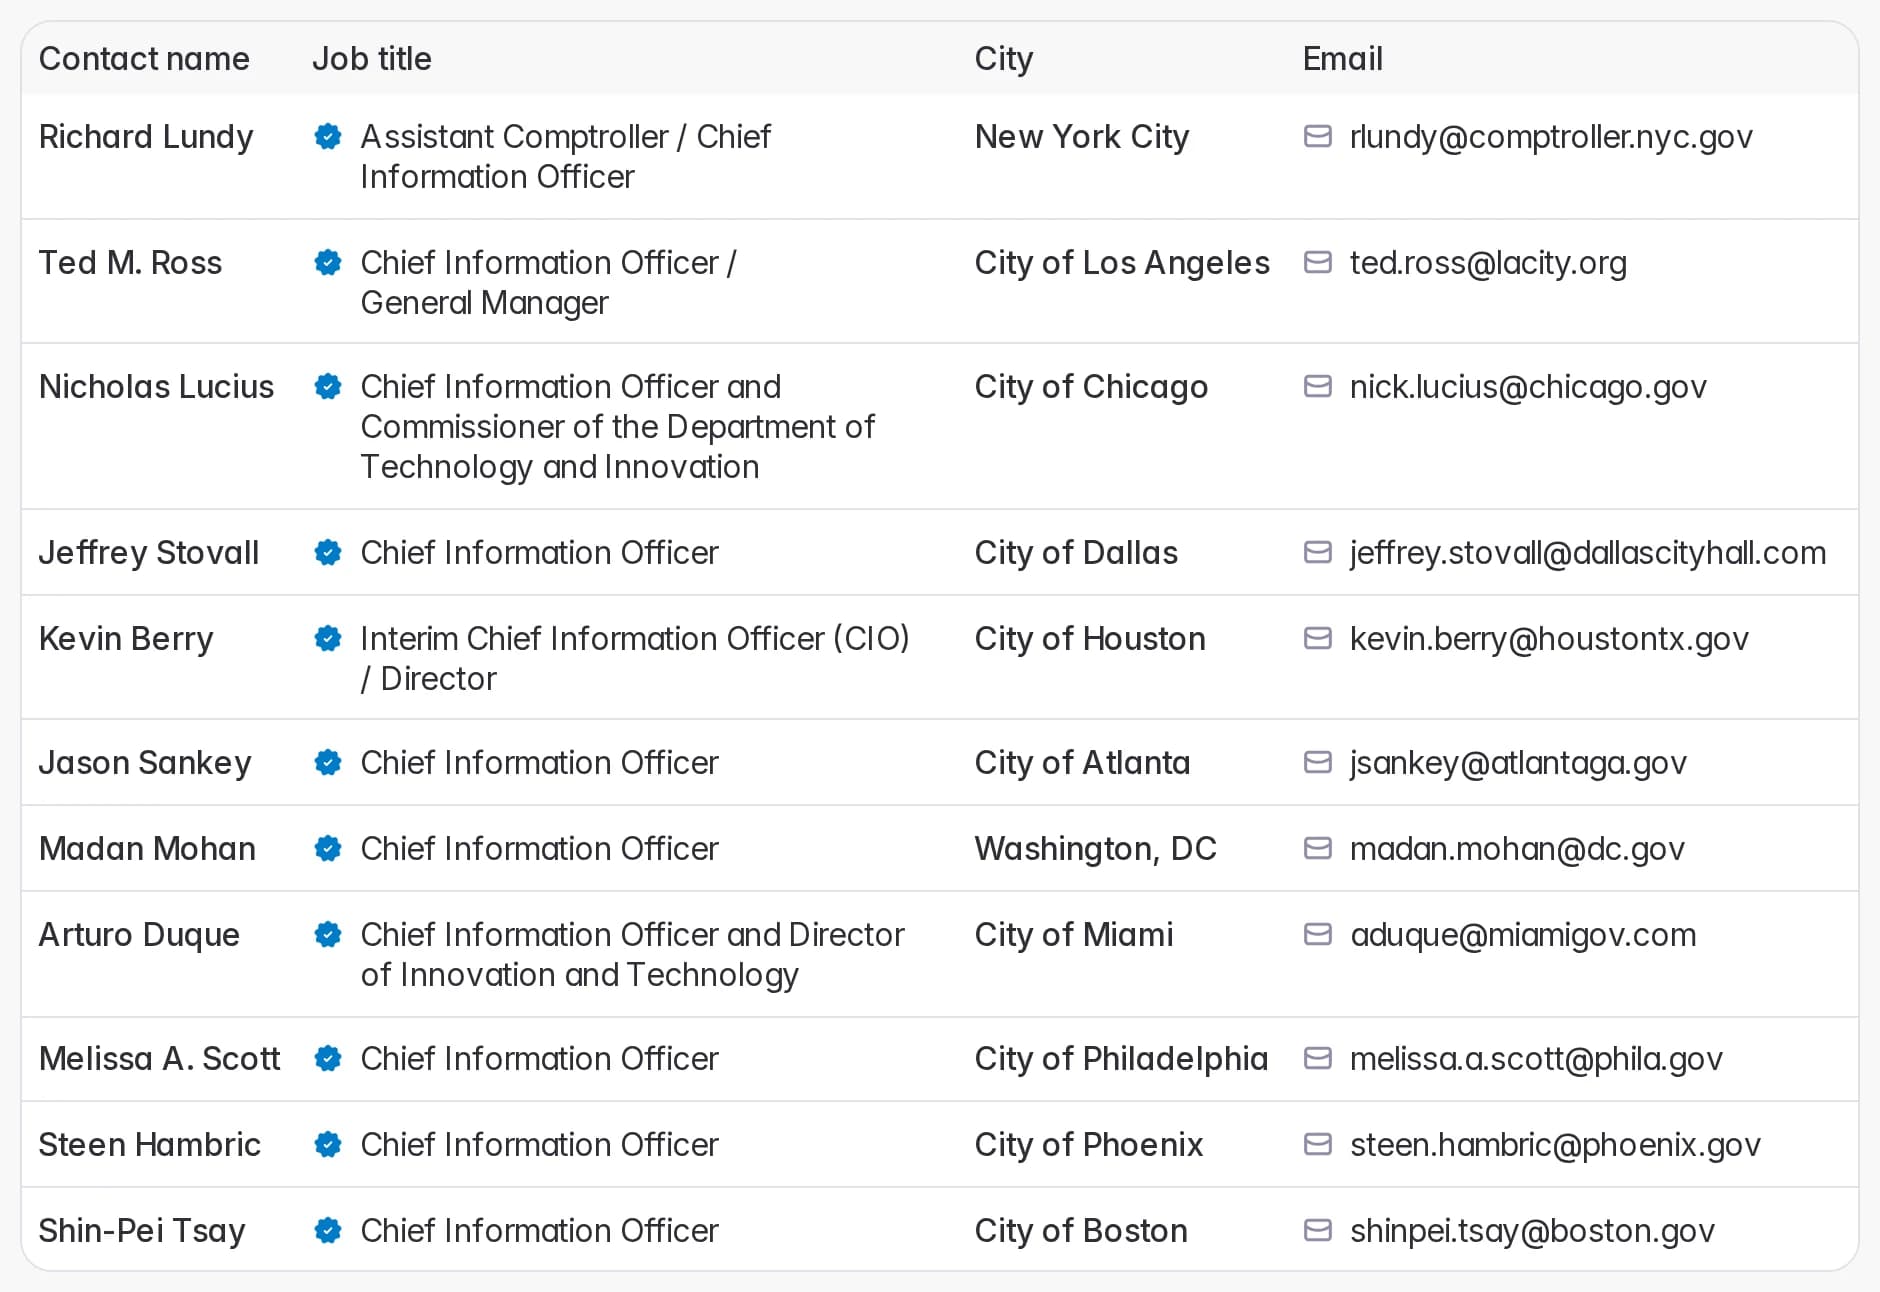Click the envelope icon before madan.mohan@dc.gov
This screenshot has width=1880, height=1292.
coord(1318,848)
